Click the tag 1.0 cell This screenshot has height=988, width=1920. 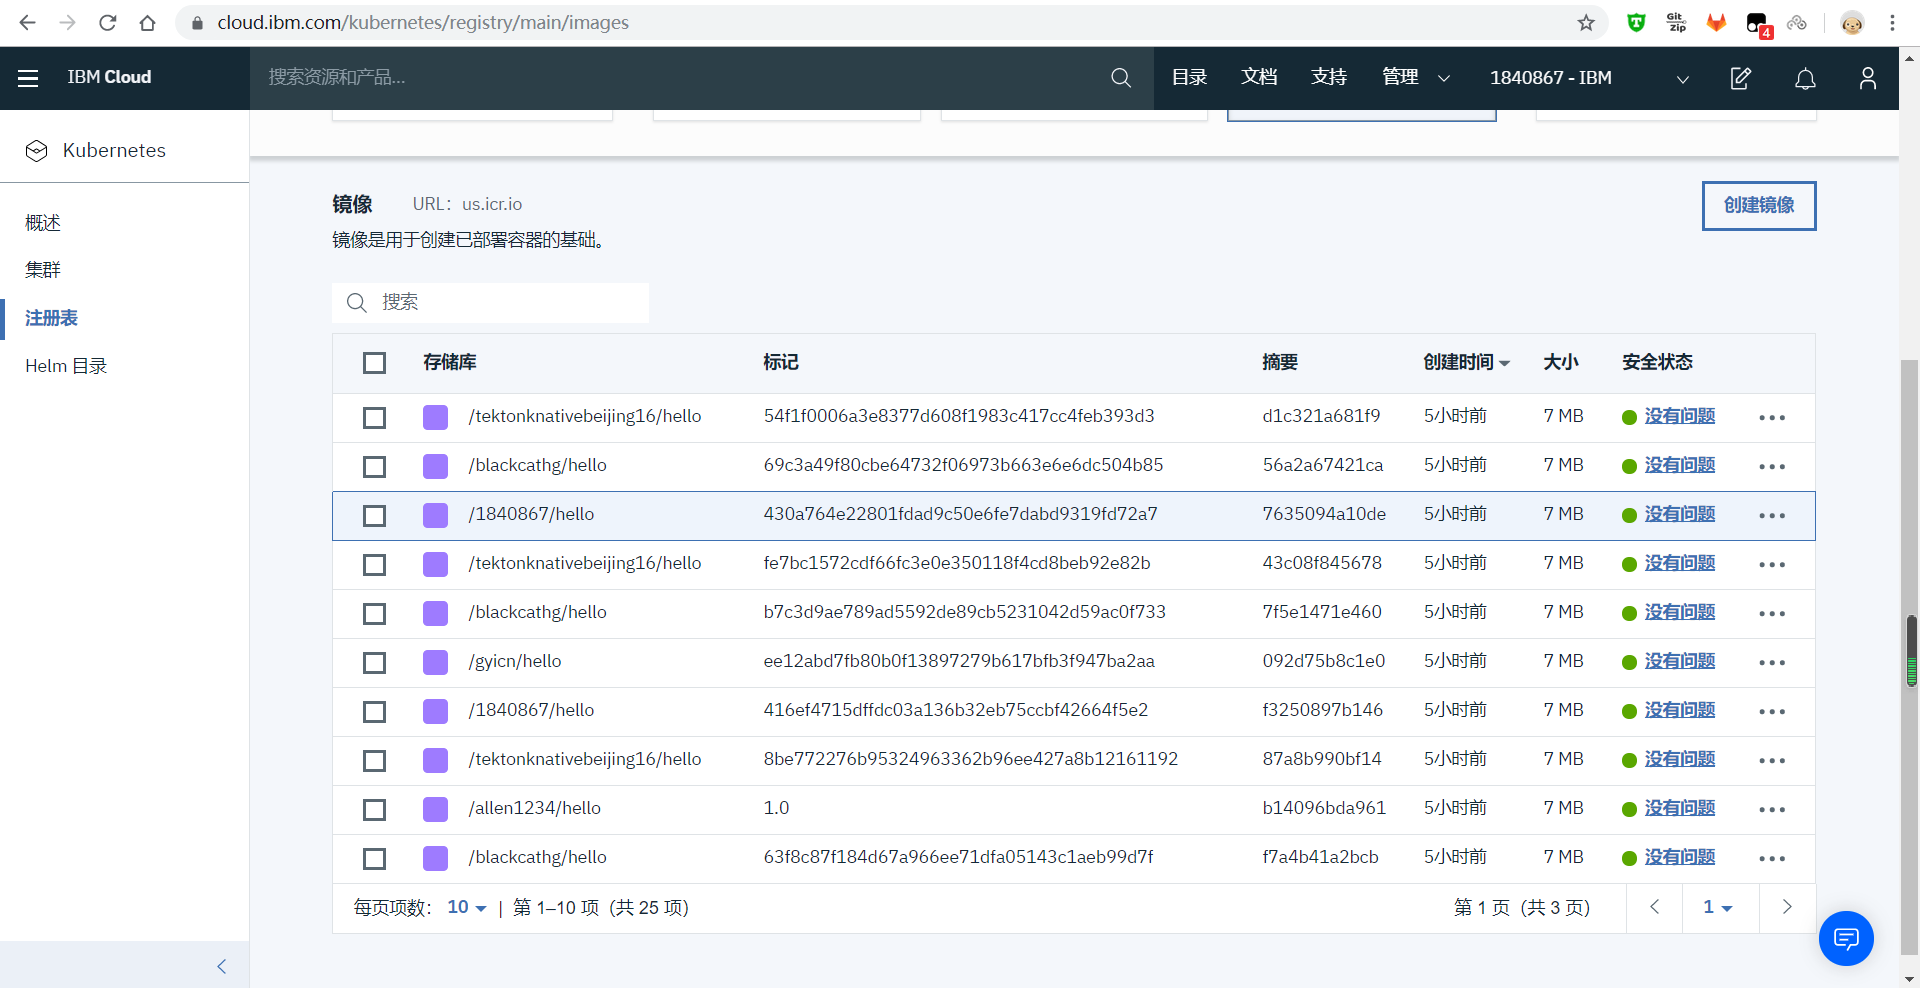(x=776, y=808)
